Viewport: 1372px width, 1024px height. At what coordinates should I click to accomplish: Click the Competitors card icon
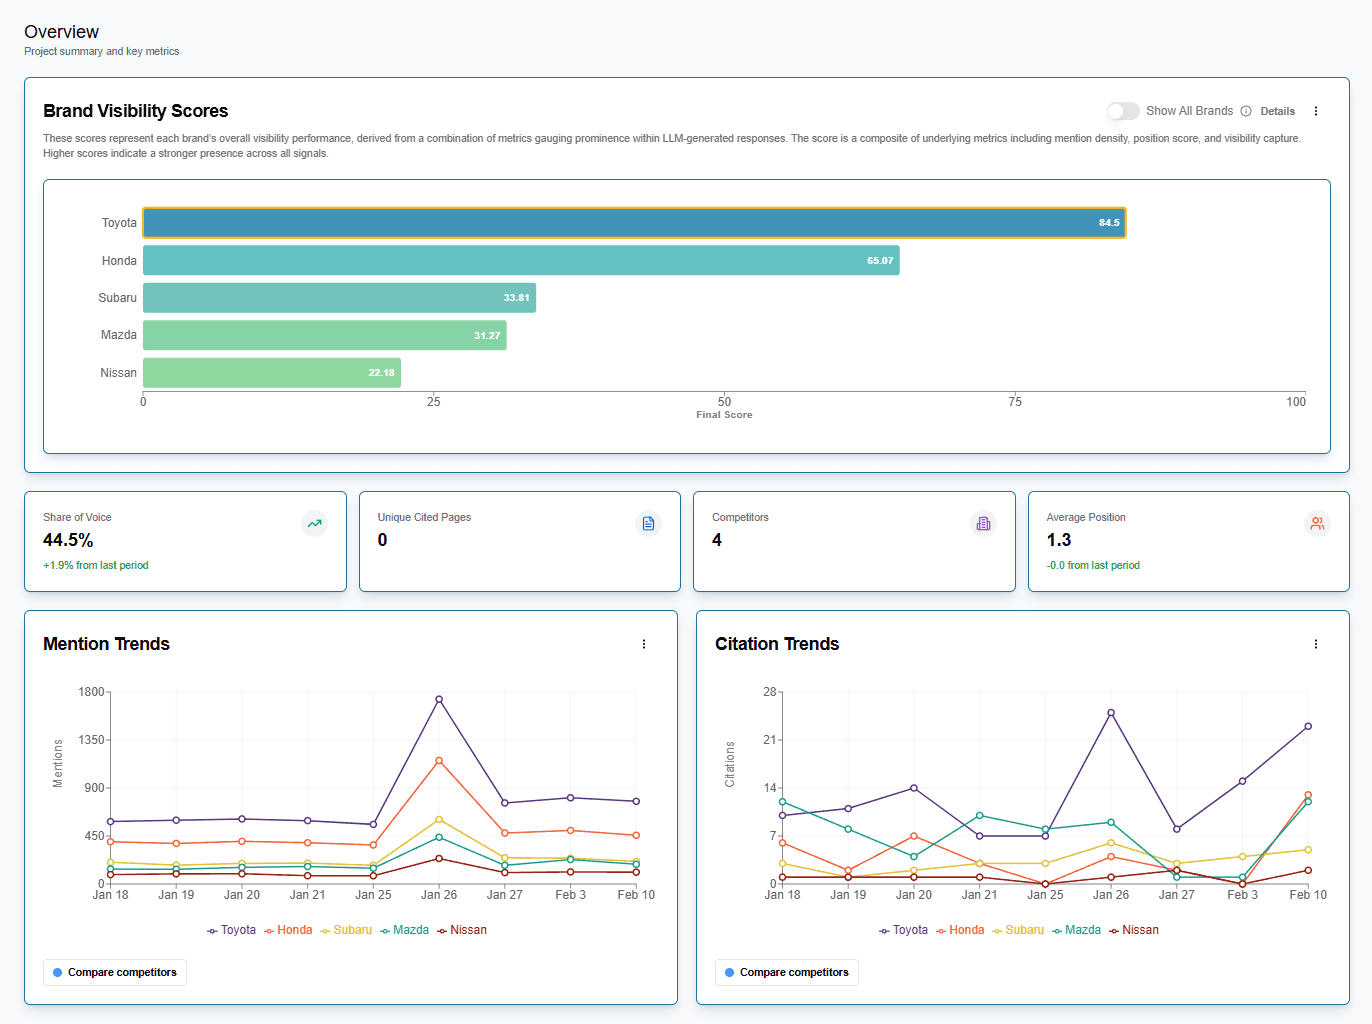click(983, 523)
